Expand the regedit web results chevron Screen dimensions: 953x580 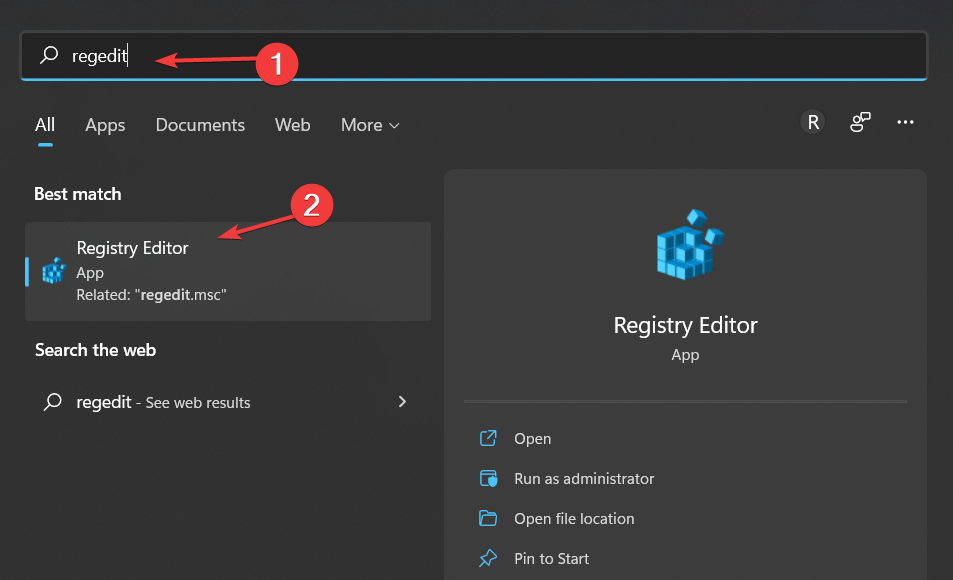tap(402, 401)
